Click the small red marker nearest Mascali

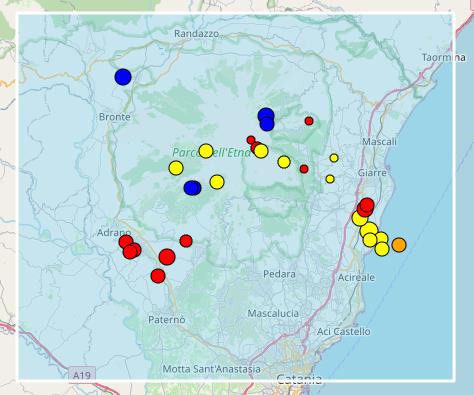(x=309, y=121)
